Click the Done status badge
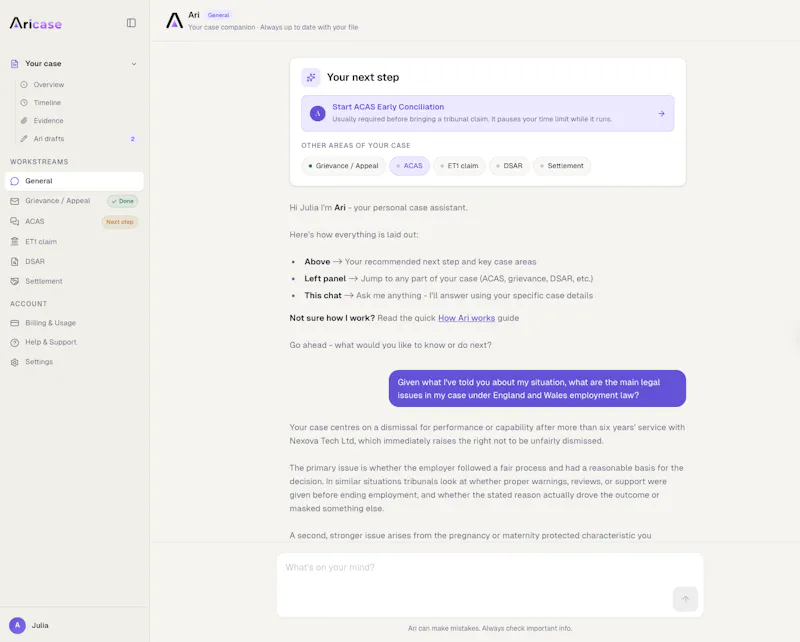This screenshot has height=642, width=800. point(122,201)
